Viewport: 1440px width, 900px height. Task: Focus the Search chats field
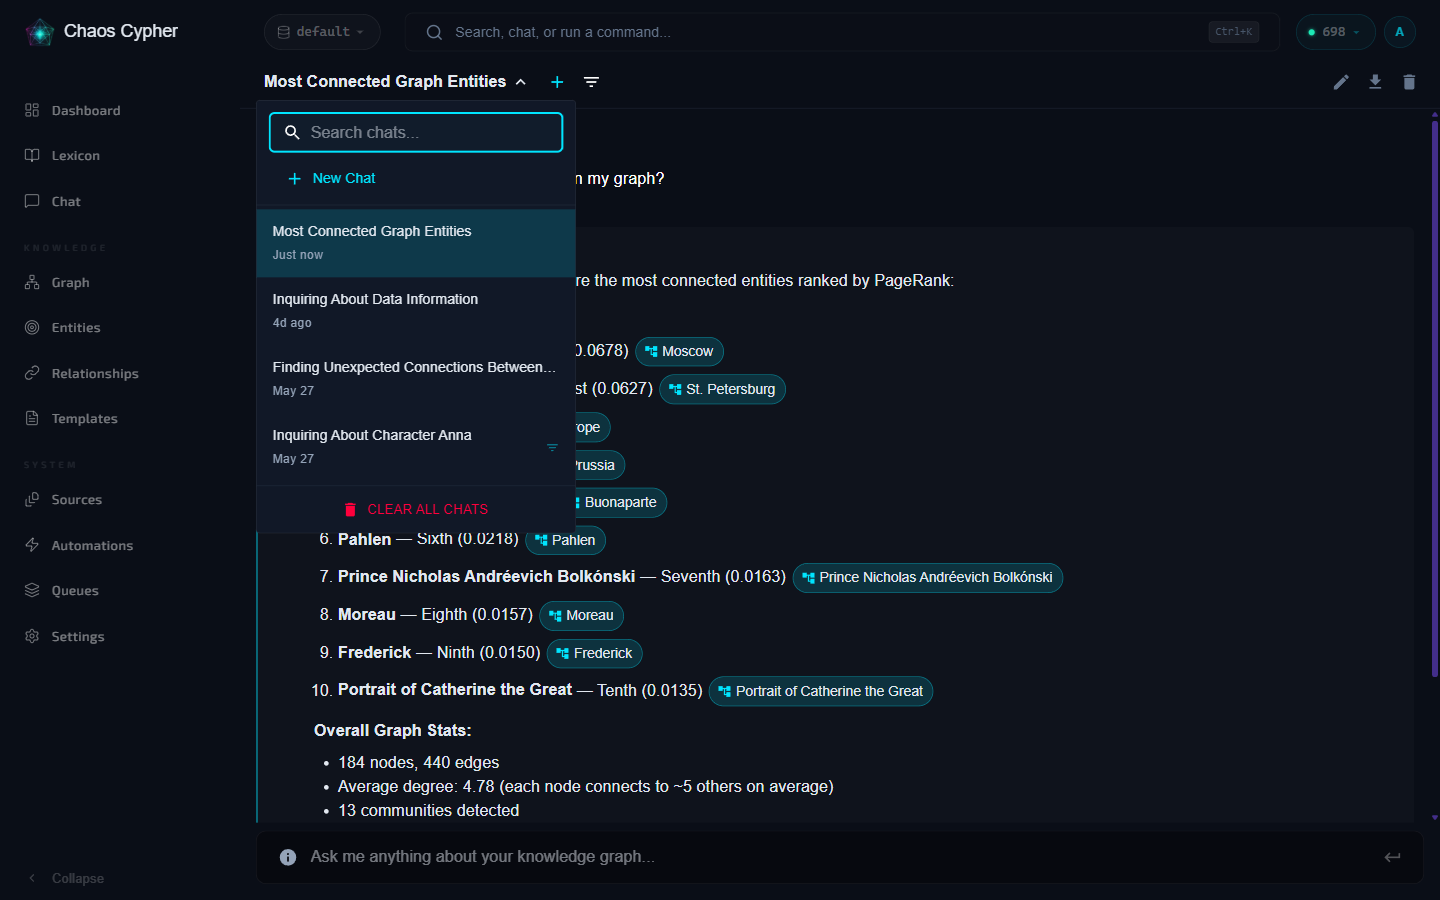(416, 132)
